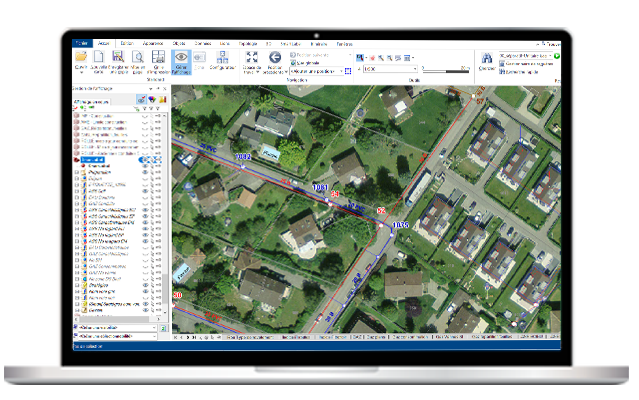Click the full extent four-arrows icon

(251, 57)
